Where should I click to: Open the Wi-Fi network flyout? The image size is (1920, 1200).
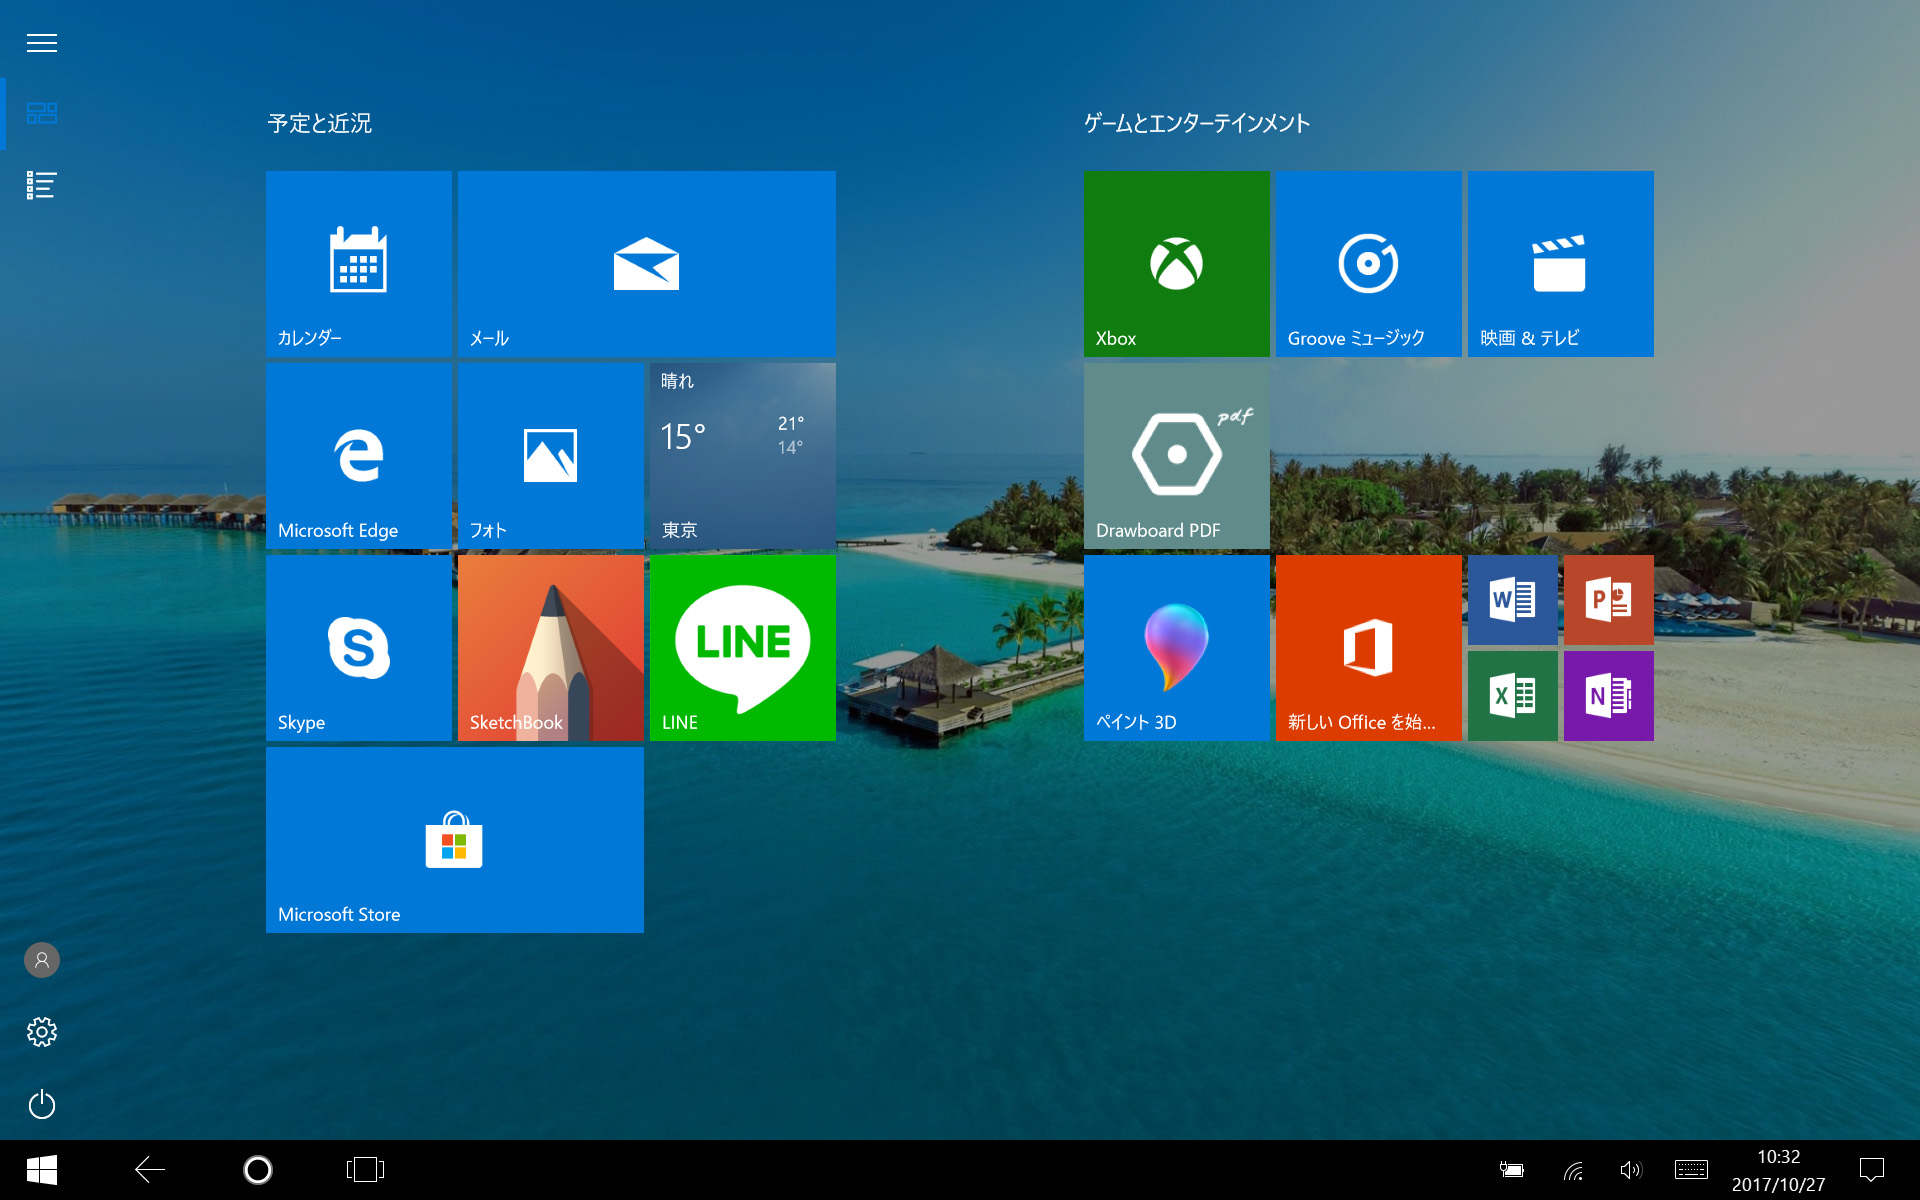point(1572,1170)
